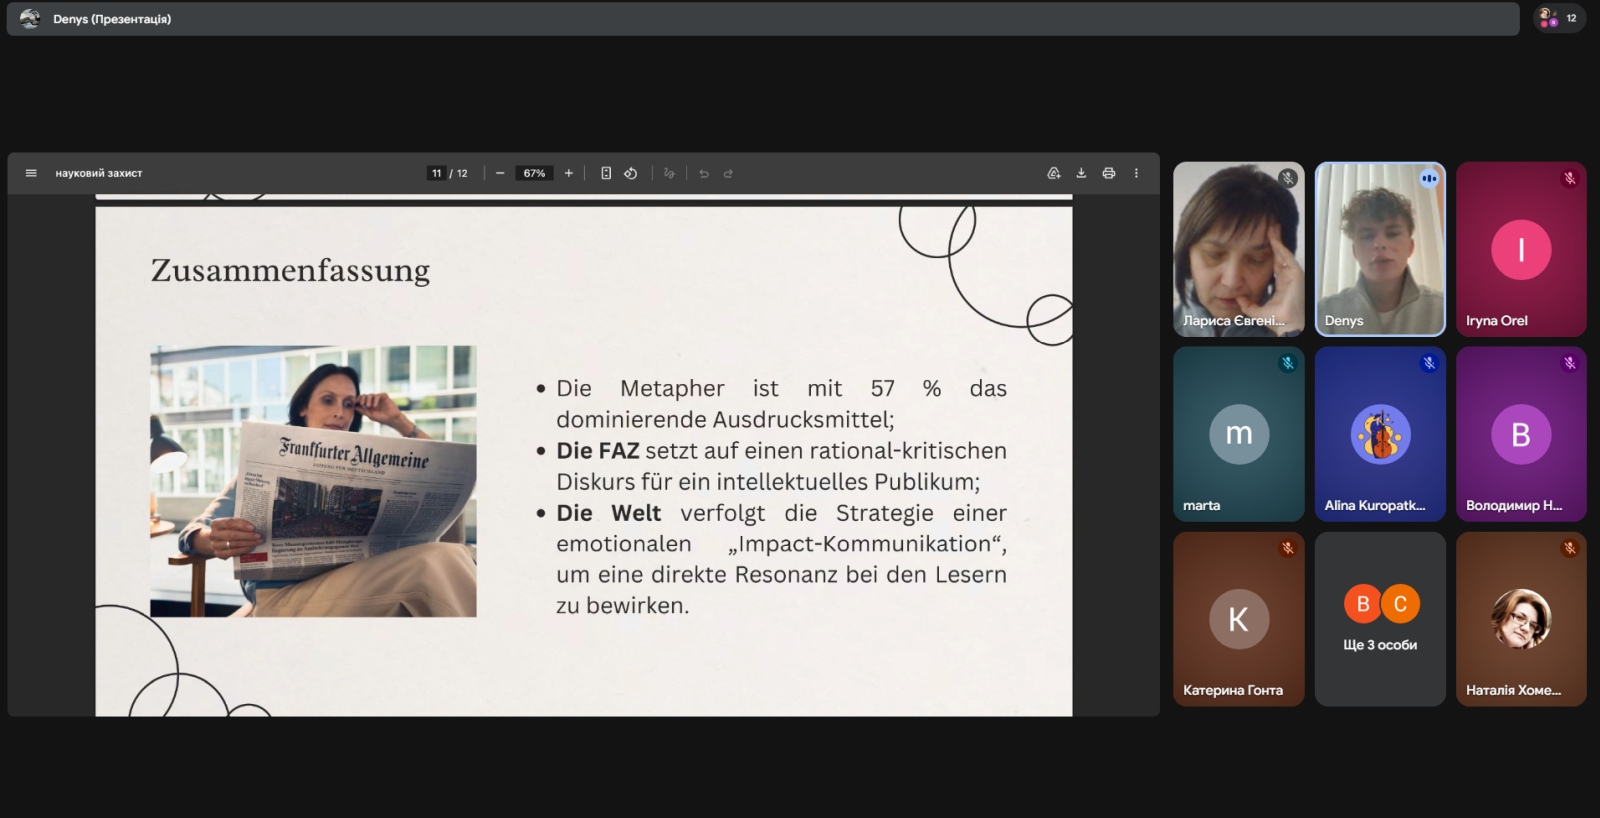Click the Frankfurter Allgemeine newspaper image
The image size is (1600, 818).
pyautogui.click(x=313, y=481)
